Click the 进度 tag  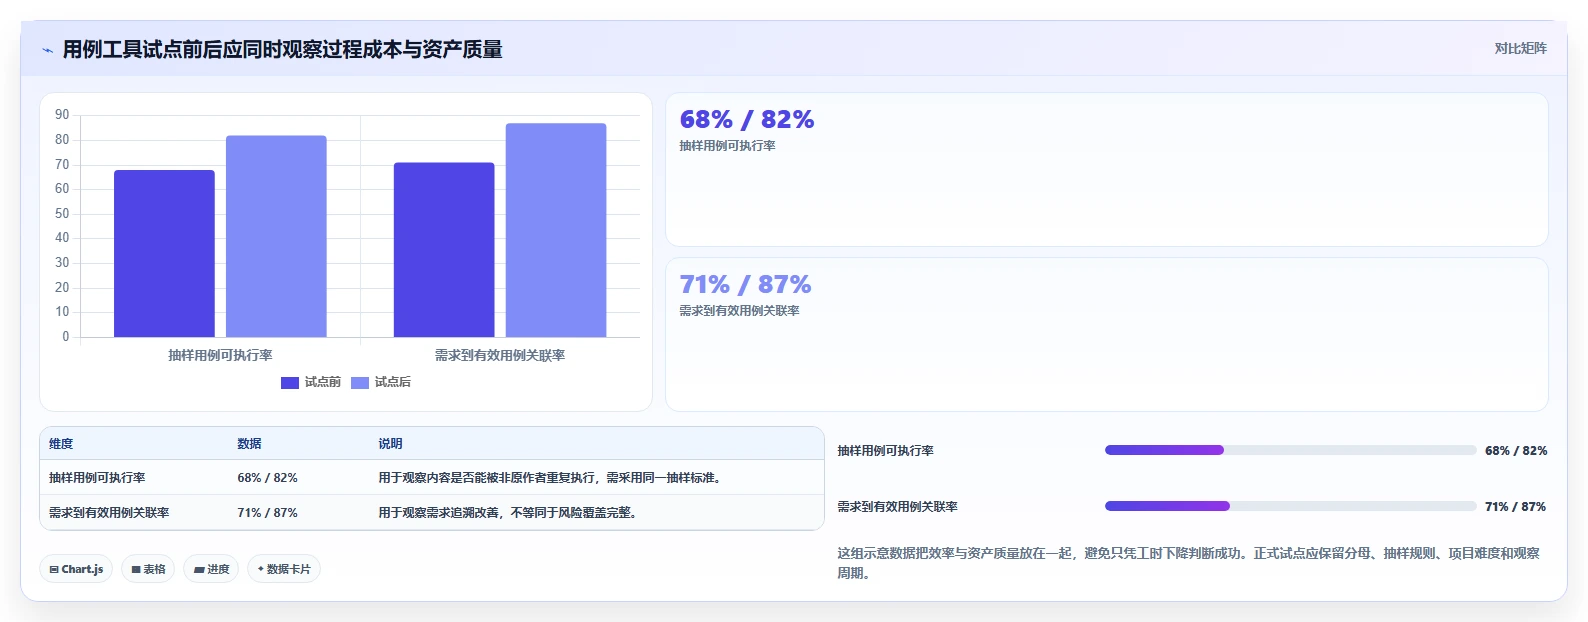[211, 569]
